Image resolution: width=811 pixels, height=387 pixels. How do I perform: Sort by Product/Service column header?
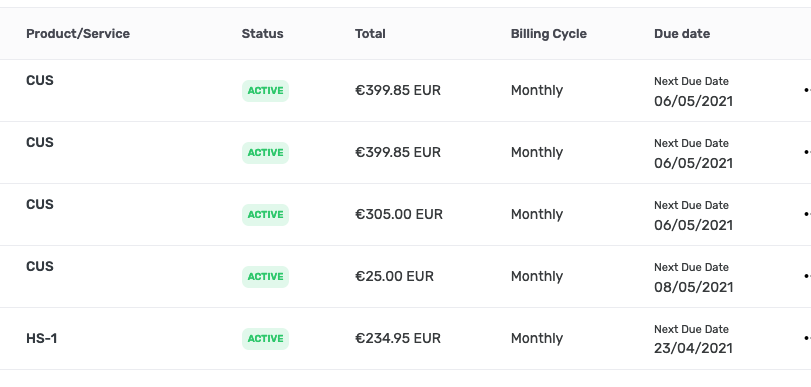pyautogui.click(x=78, y=34)
